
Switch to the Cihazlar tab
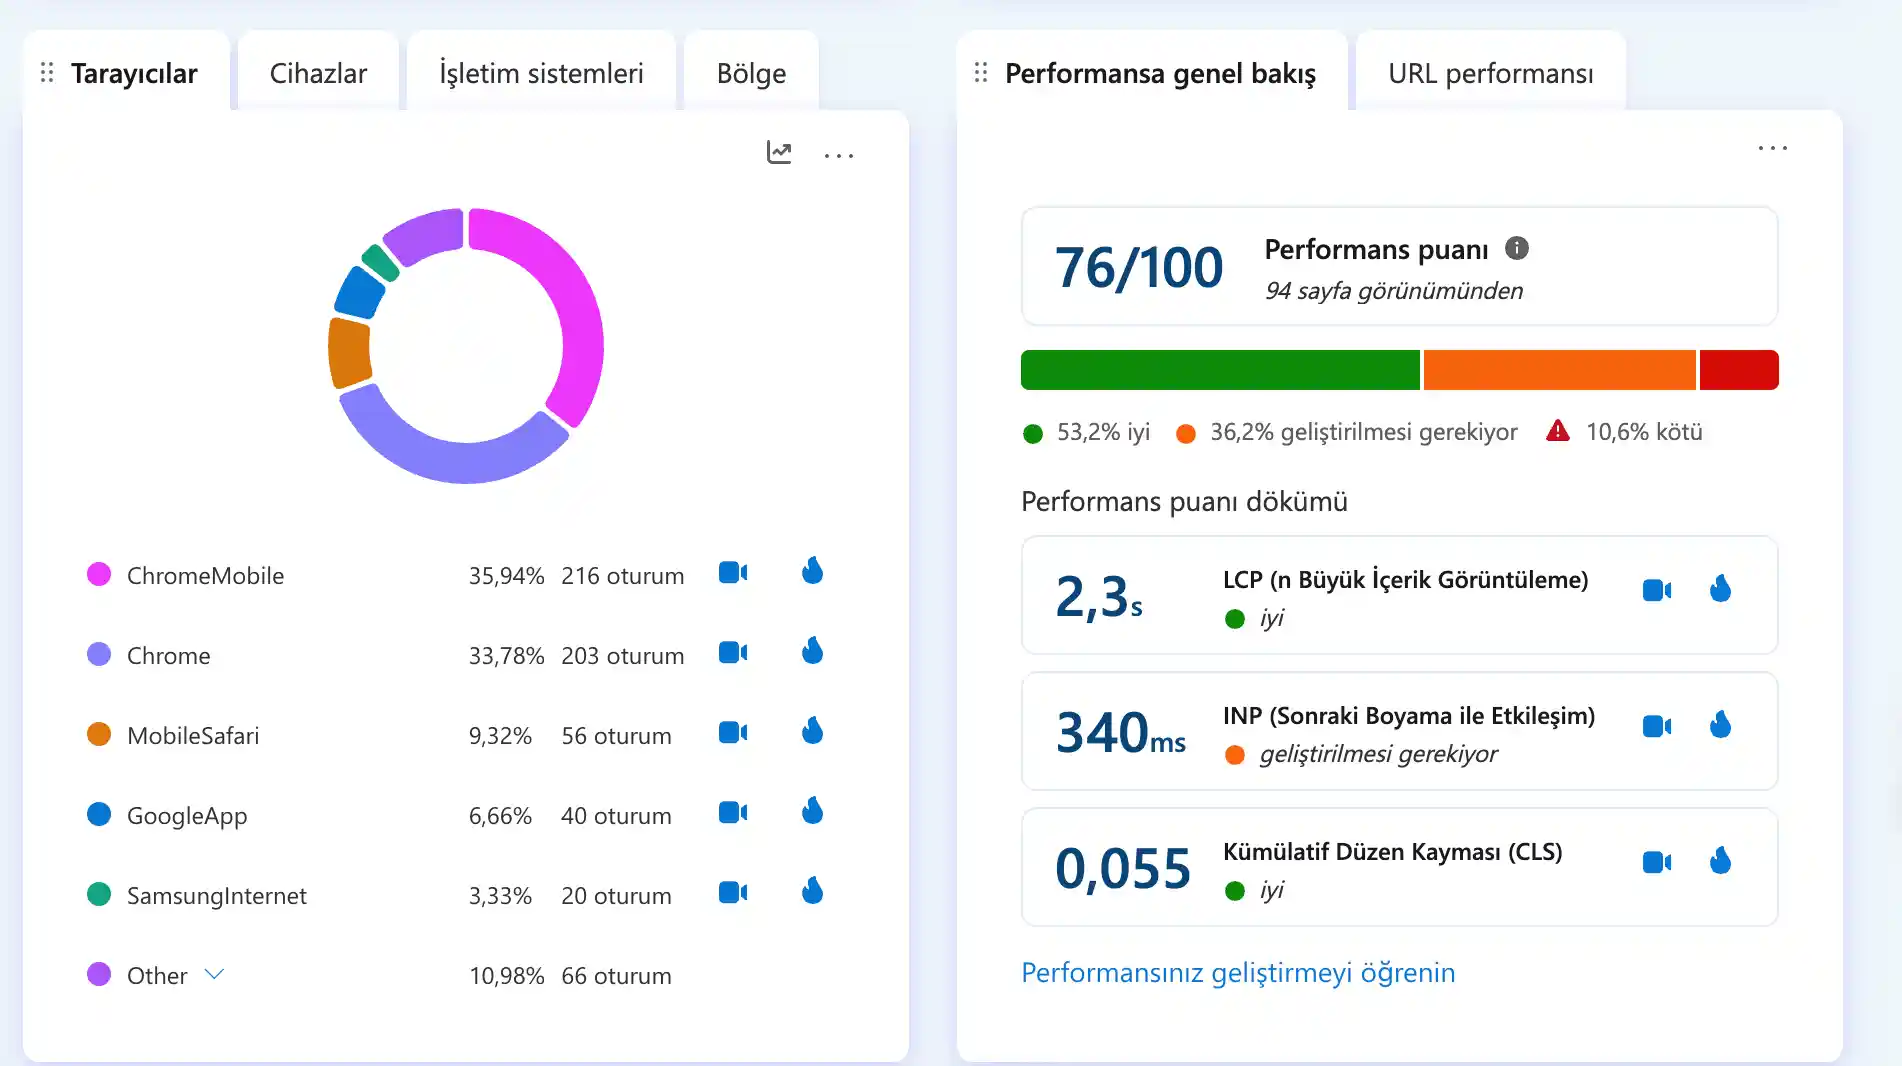(318, 73)
